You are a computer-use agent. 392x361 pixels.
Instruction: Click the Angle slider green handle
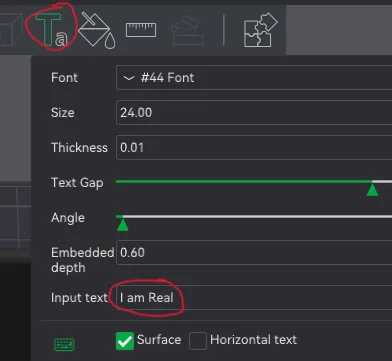[123, 225]
